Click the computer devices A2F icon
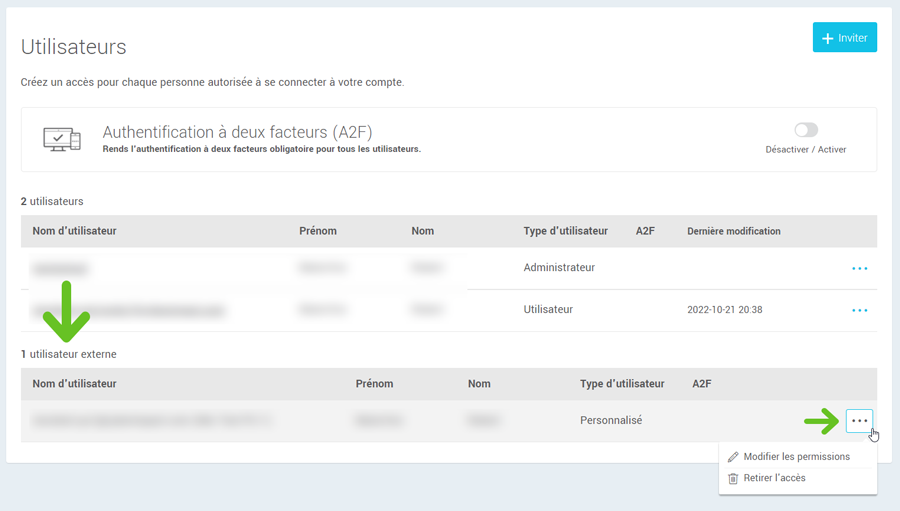900x511 pixels. 62,139
